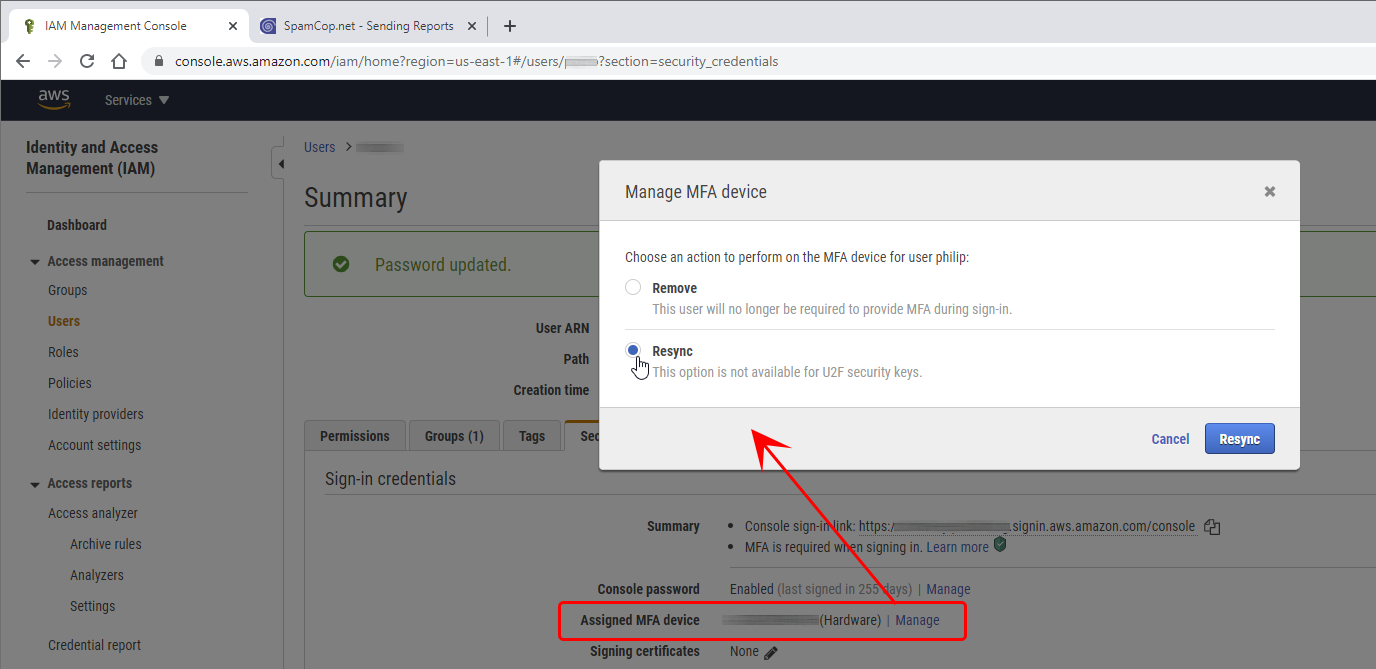Click the browser reload icon
1376x669 pixels.
click(87, 61)
